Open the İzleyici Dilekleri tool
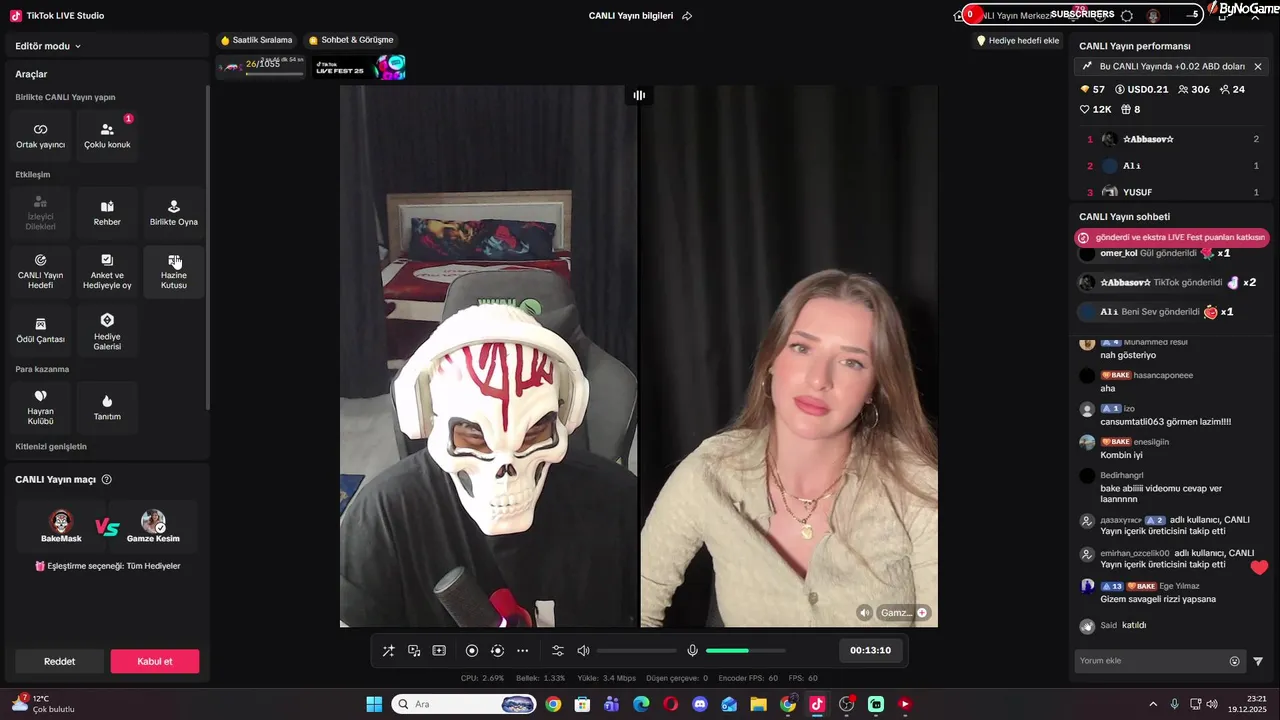This screenshot has height=720, width=1280. (40, 213)
